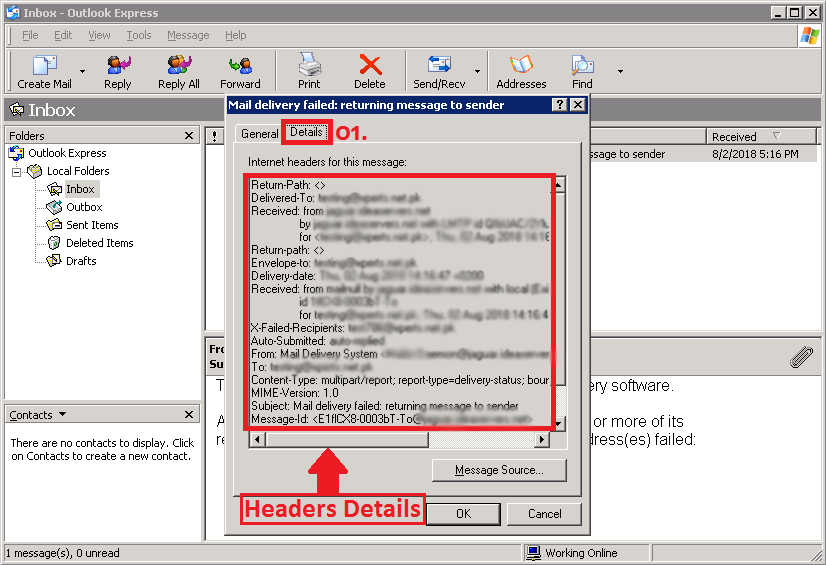Click '1 message(s), 0 unread' status text
The width and height of the screenshot is (826, 565).
point(63,553)
